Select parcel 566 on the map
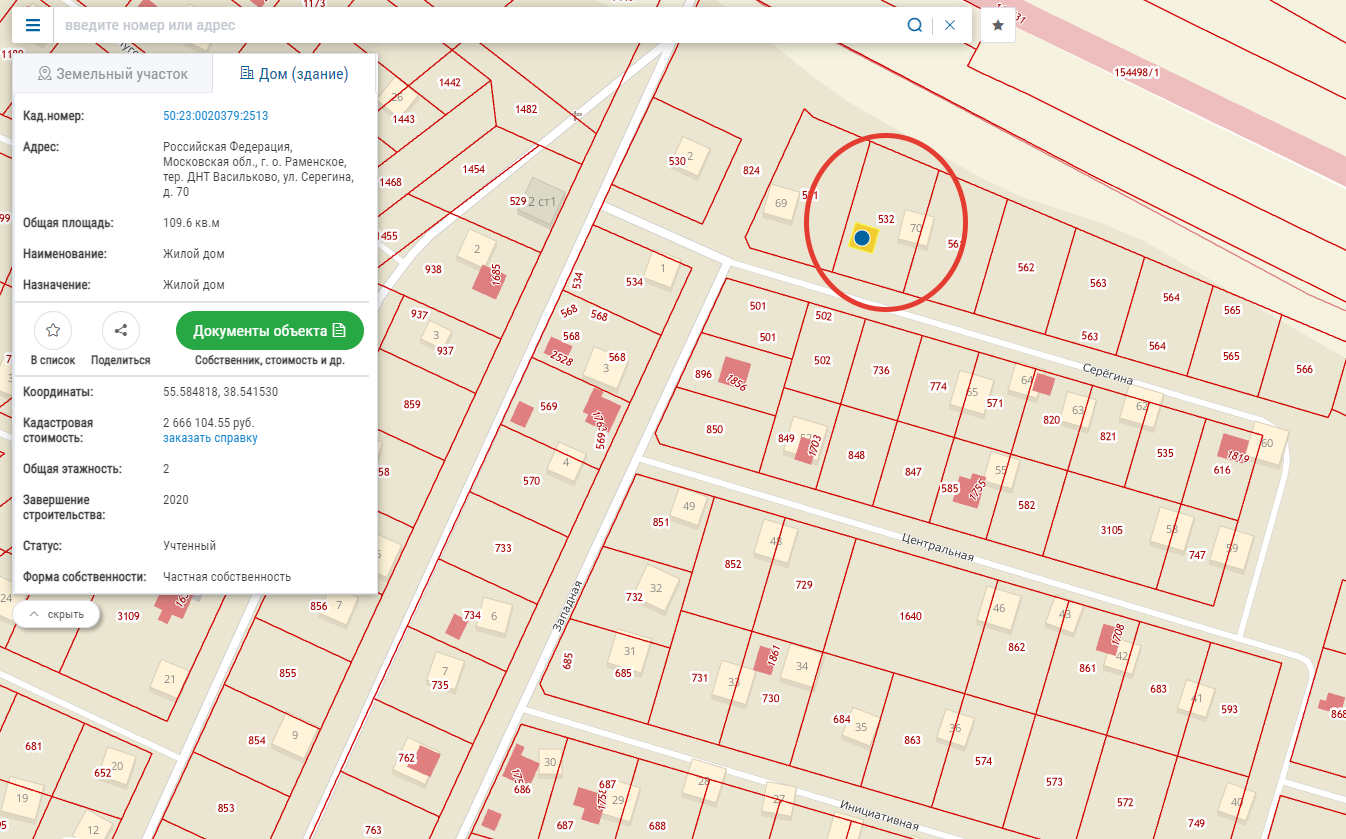This screenshot has width=1346, height=839. point(1304,369)
